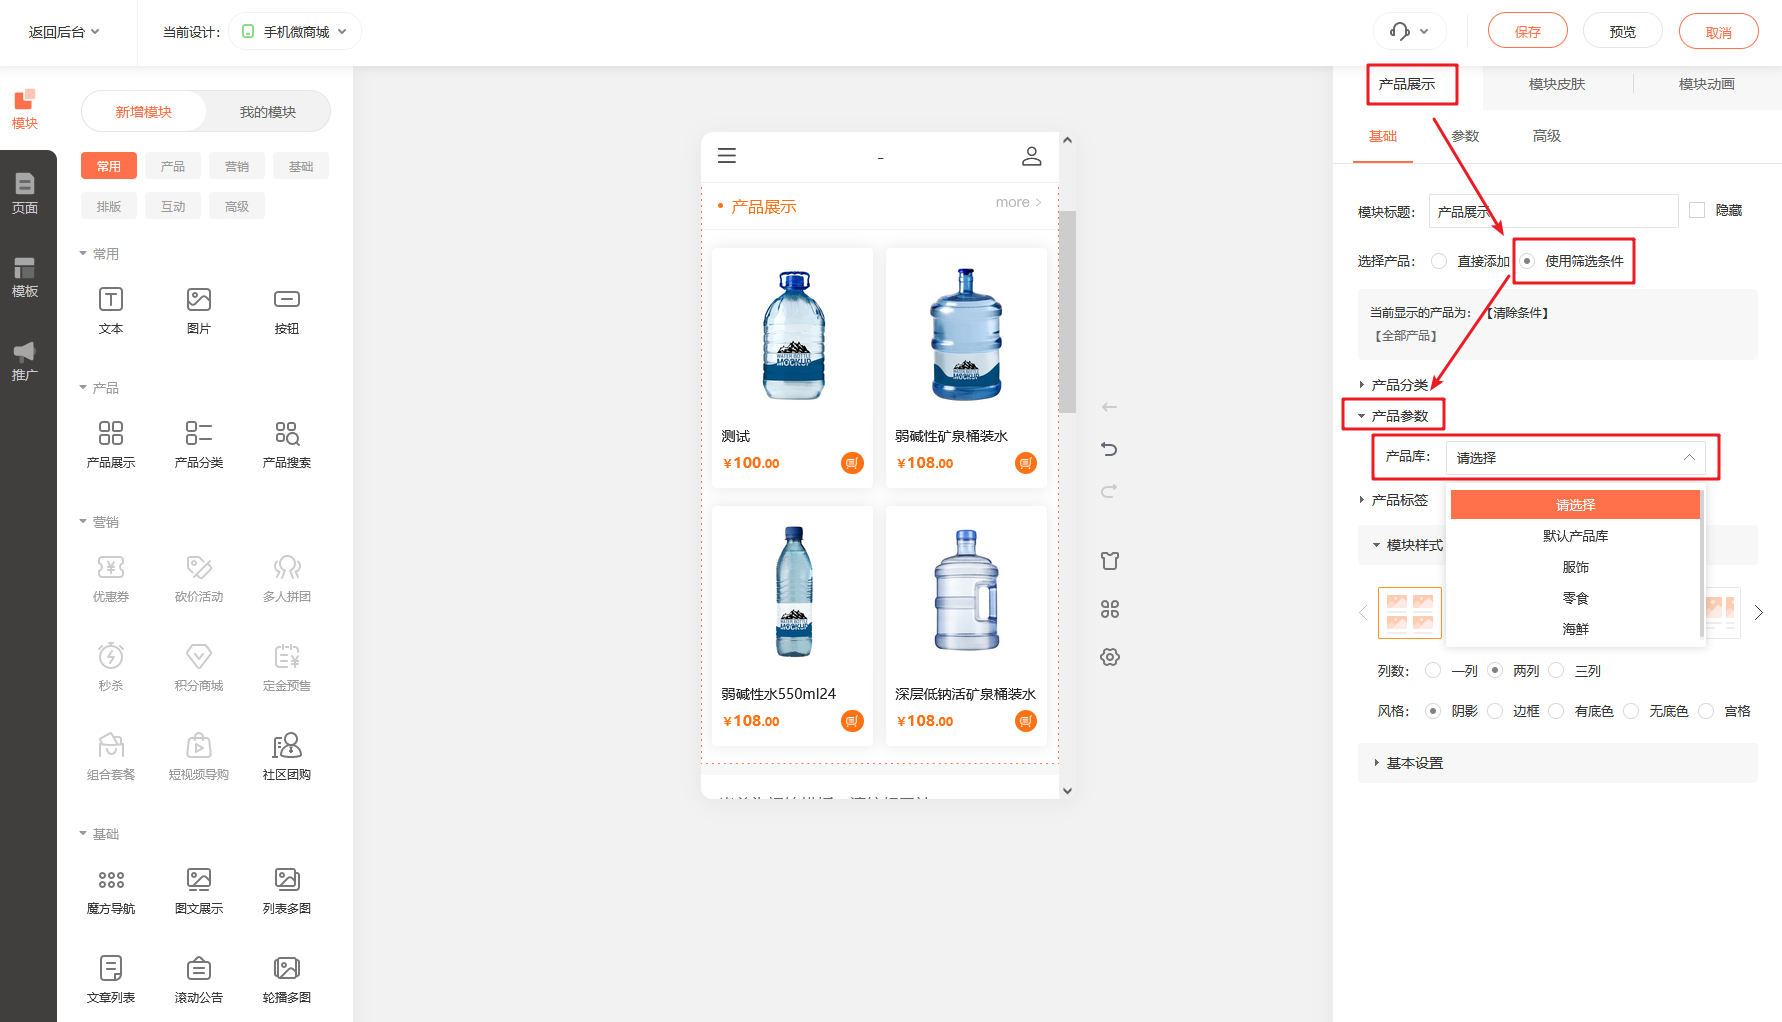The width and height of the screenshot is (1782, 1022).
Task: Add the 多人拼团 module
Action: (x=287, y=578)
